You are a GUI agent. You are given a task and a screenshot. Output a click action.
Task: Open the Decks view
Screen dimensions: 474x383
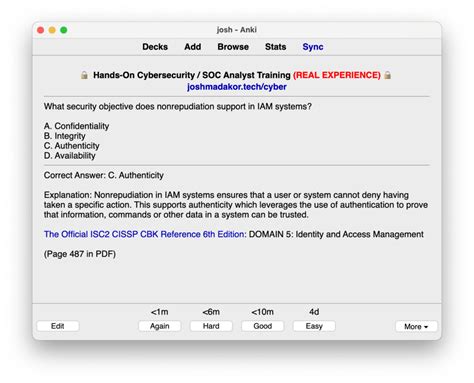click(x=155, y=47)
